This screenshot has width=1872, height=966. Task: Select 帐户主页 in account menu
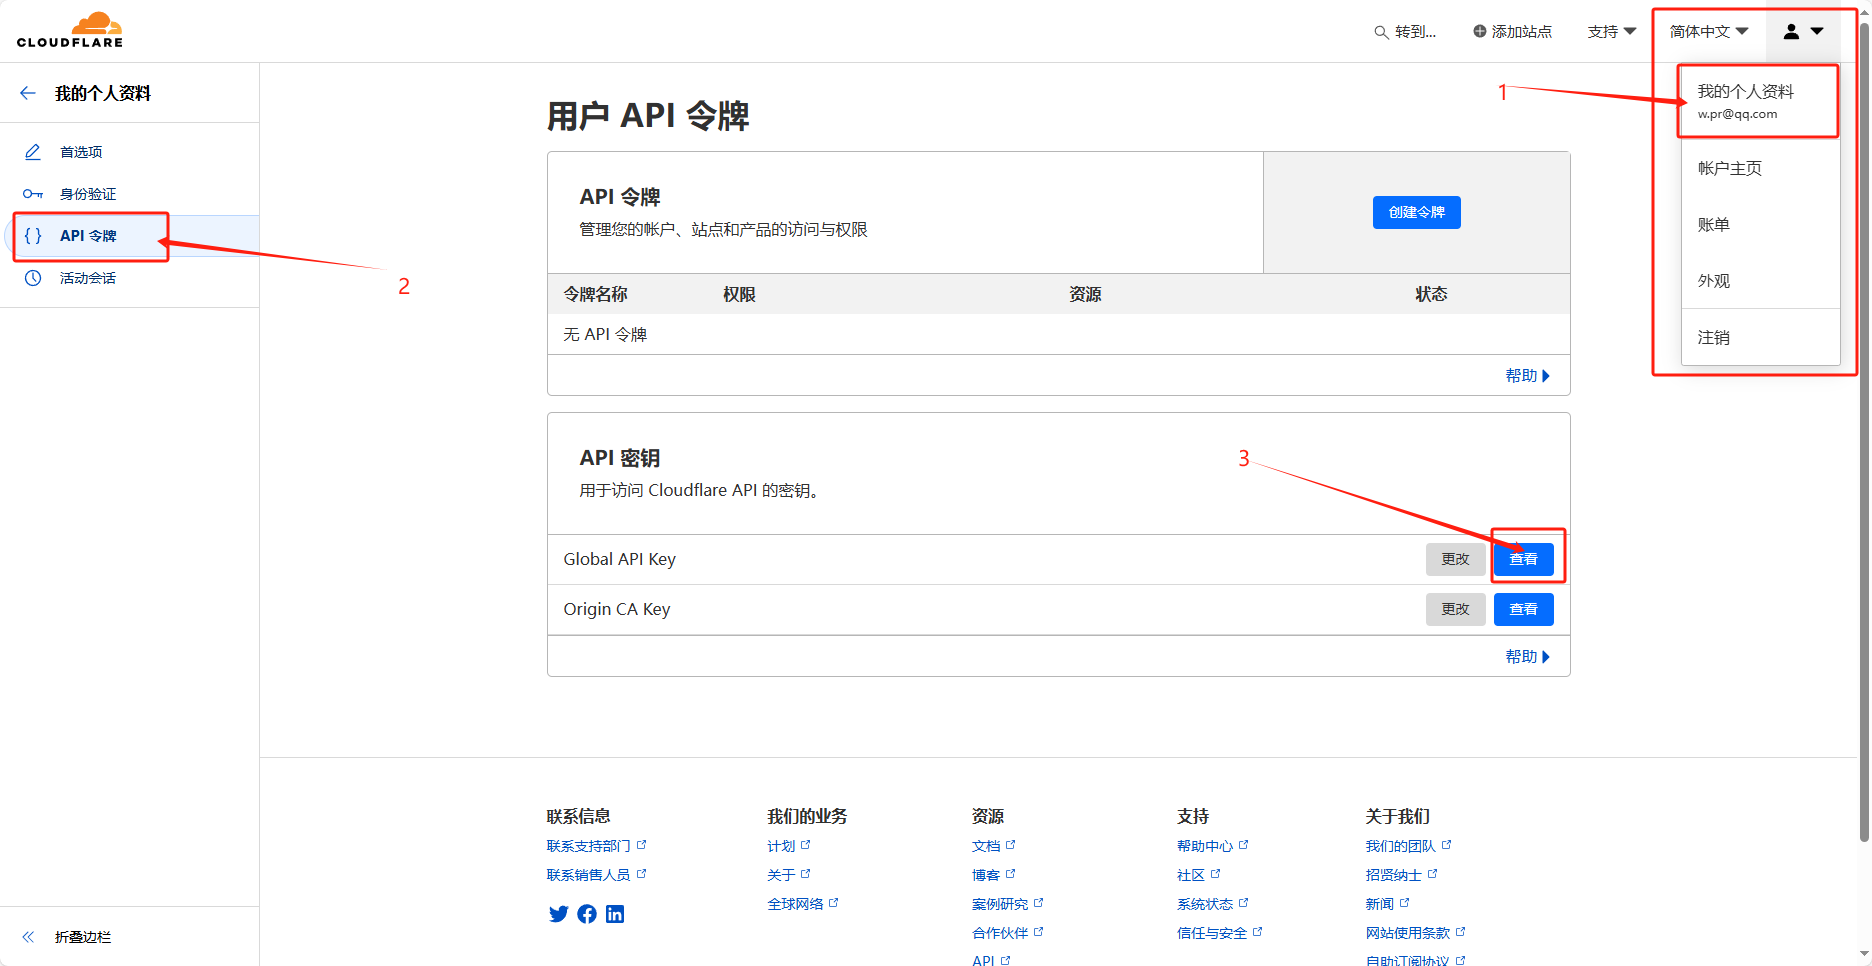[1760, 168]
